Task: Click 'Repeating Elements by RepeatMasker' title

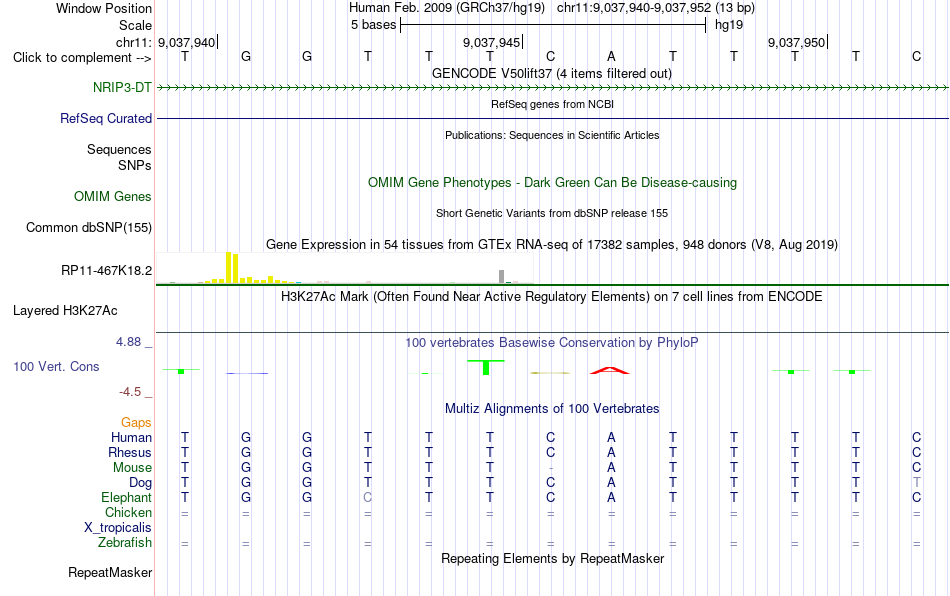Action: click(x=552, y=558)
